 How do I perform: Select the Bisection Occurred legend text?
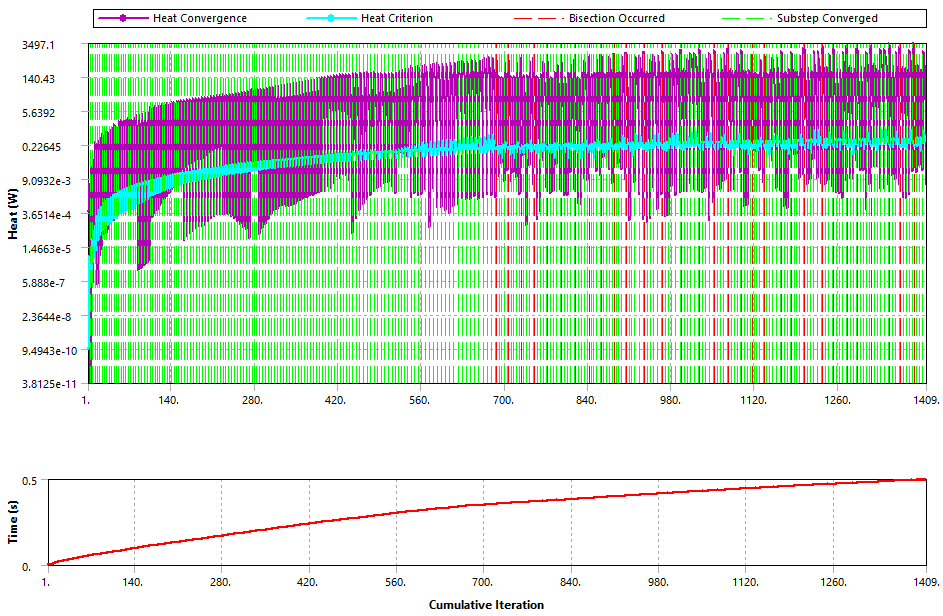click(x=616, y=18)
